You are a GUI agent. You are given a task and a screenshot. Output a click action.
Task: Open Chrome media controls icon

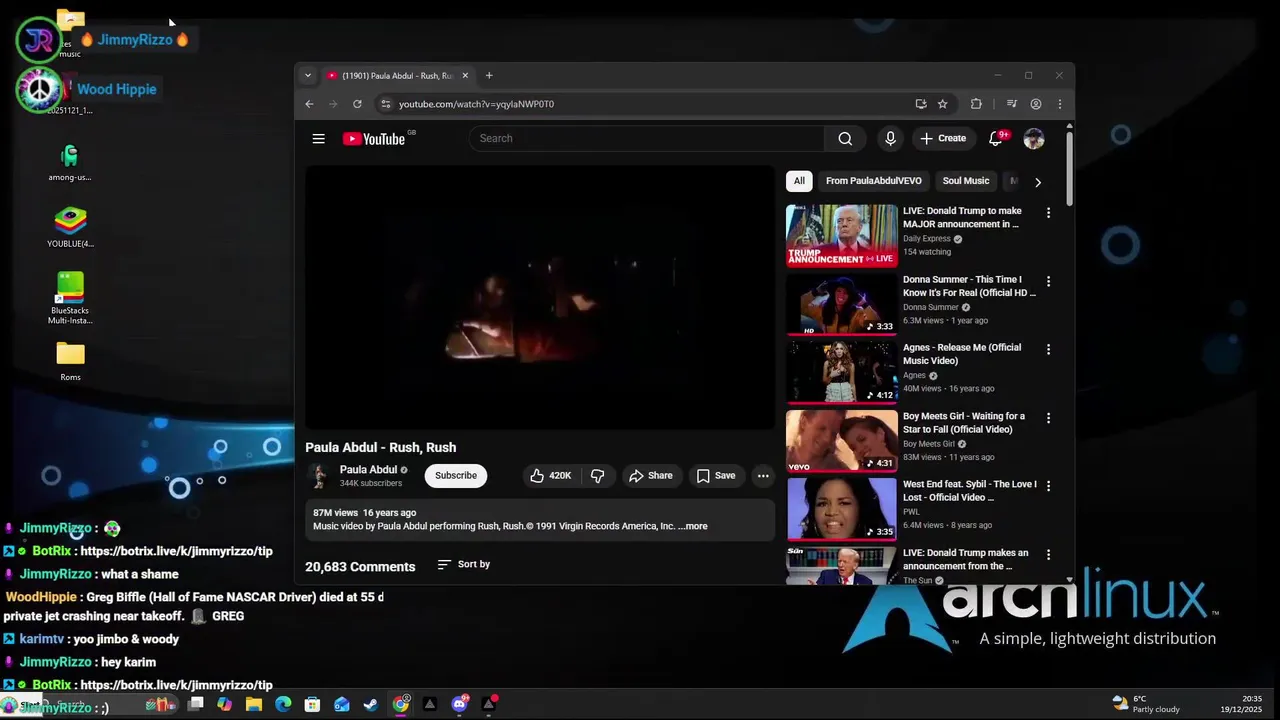pos(1011,104)
